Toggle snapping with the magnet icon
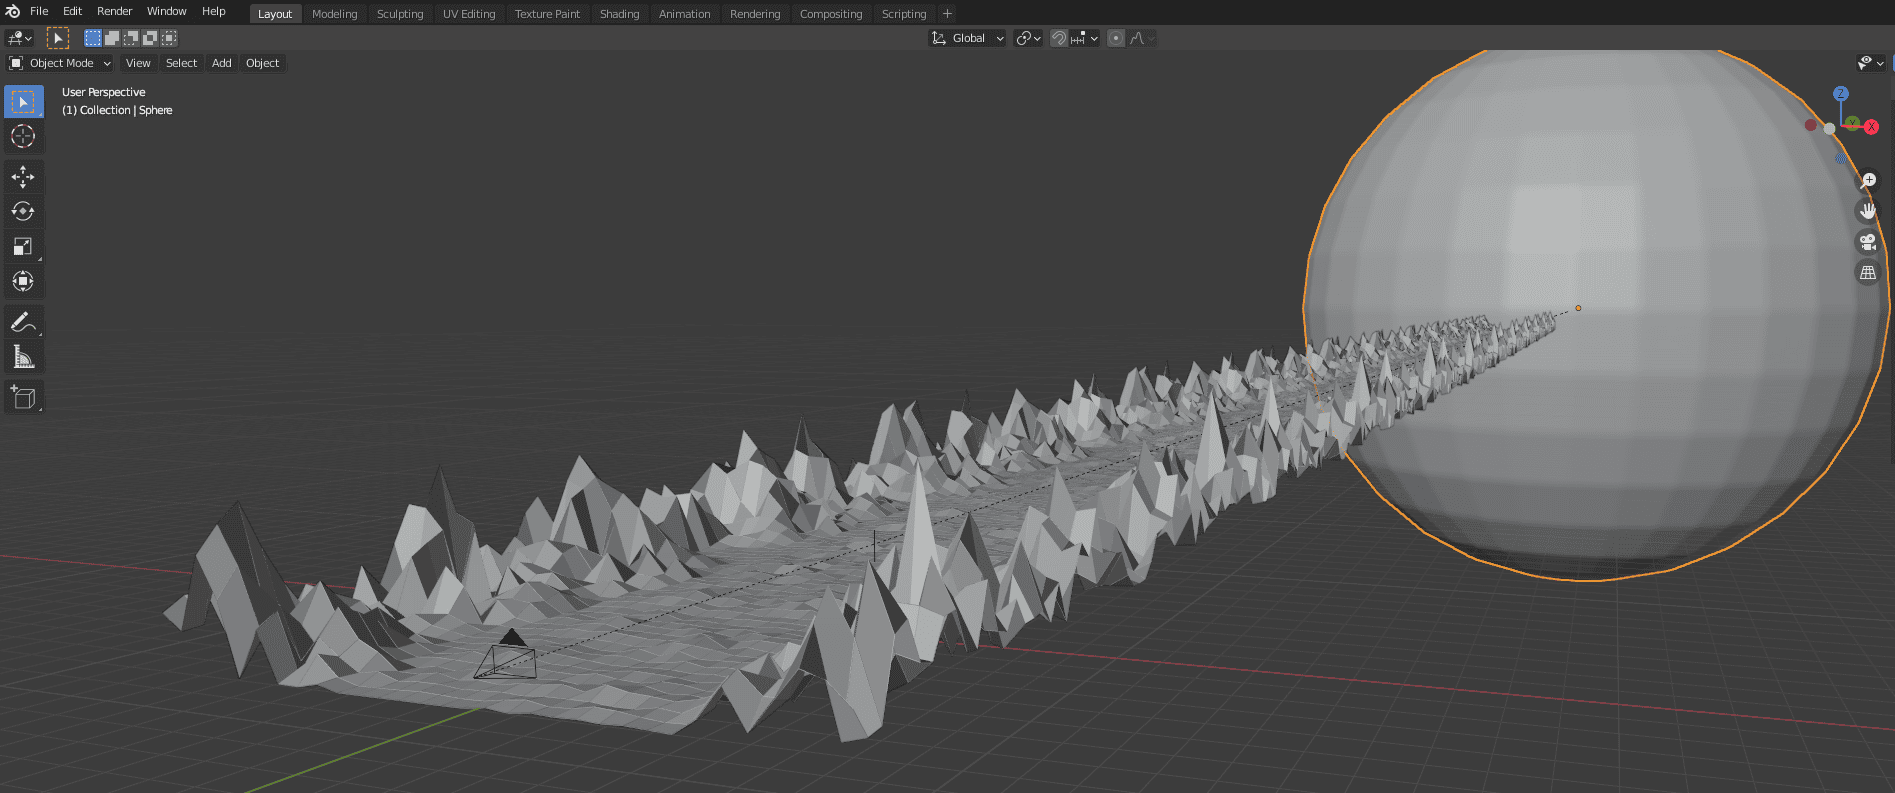 pos(1059,38)
